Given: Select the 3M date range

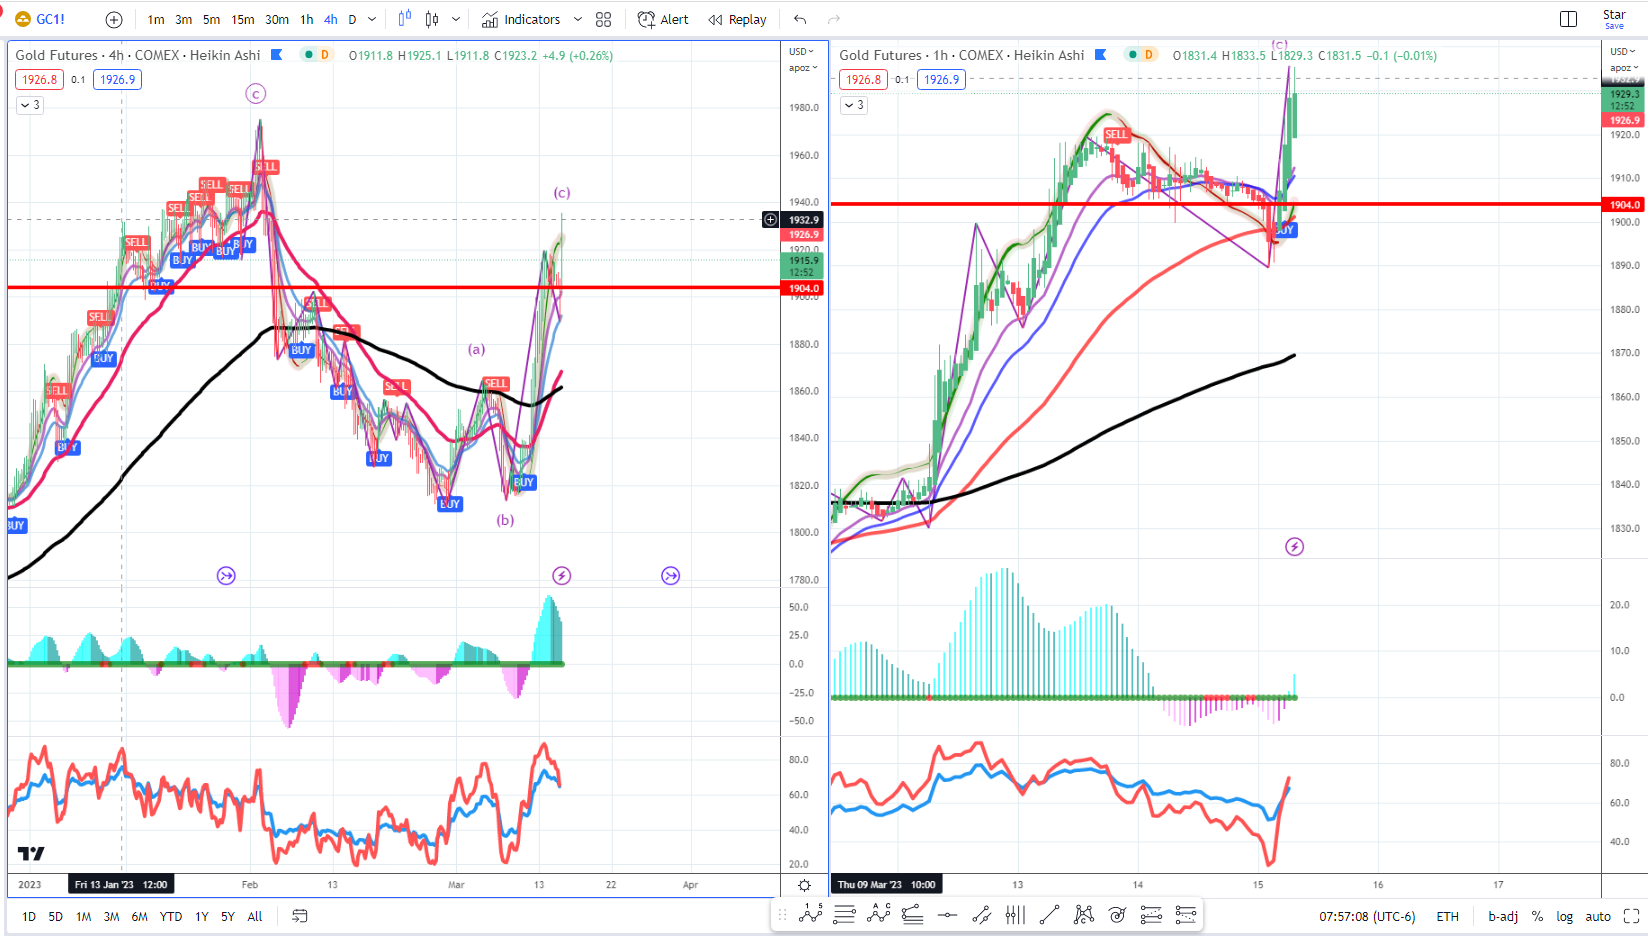Looking at the screenshot, I should point(112,917).
